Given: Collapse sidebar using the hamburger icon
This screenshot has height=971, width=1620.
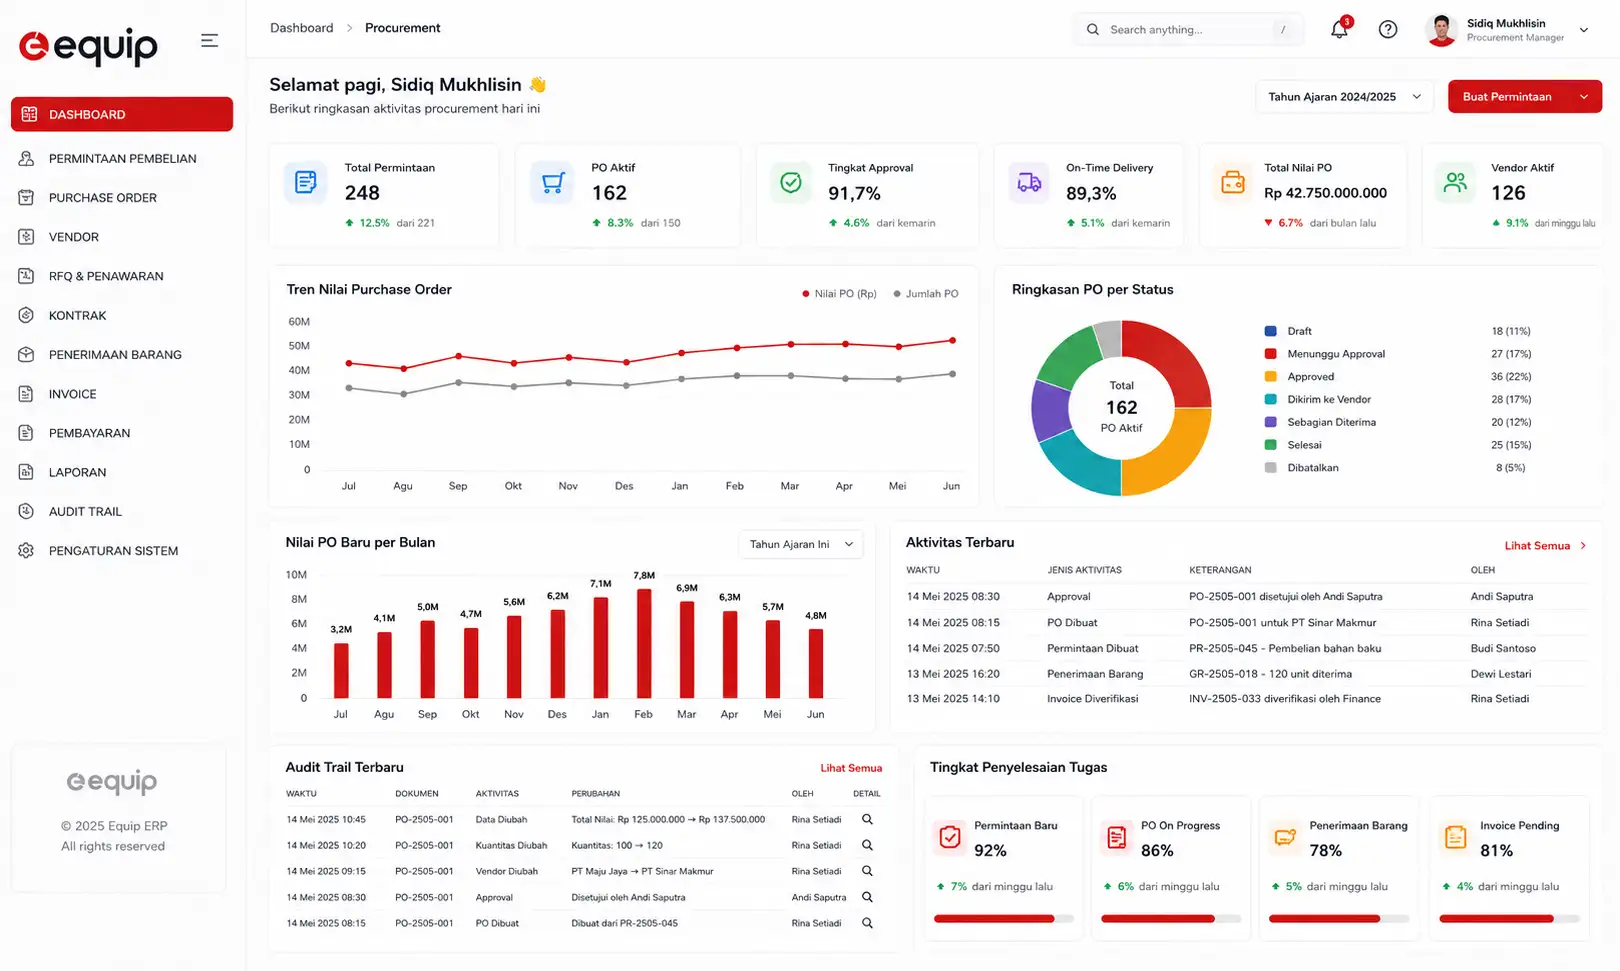Looking at the screenshot, I should tap(209, 41).
